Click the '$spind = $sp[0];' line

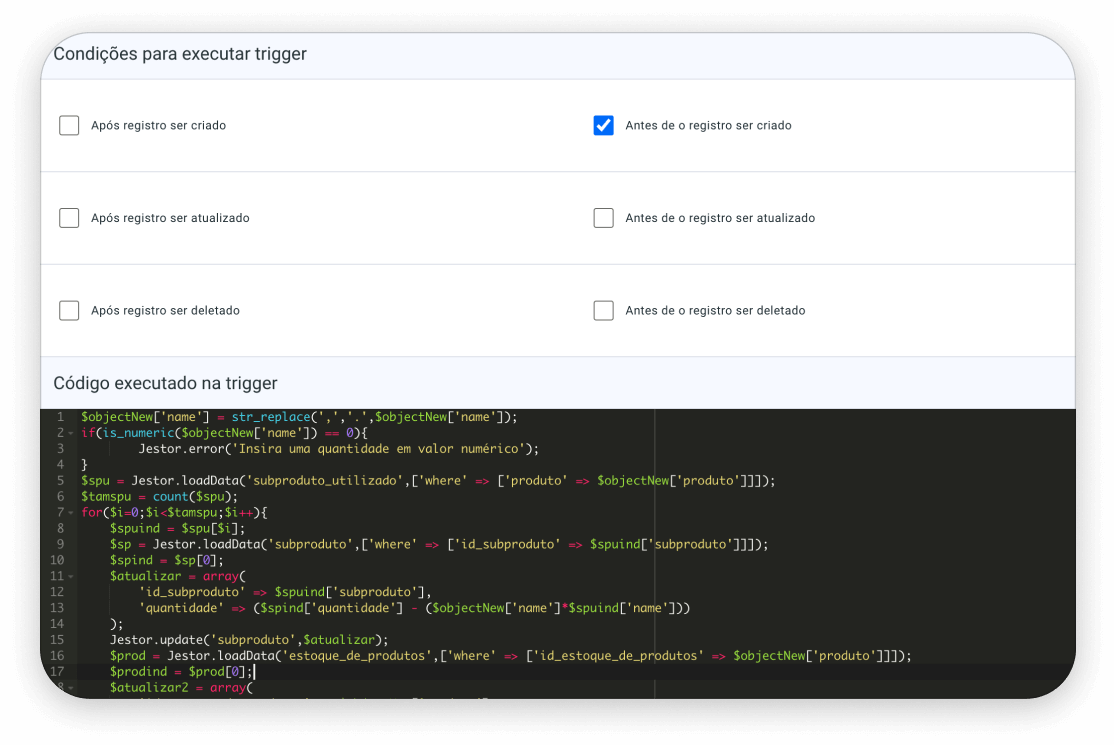point(166,560)
